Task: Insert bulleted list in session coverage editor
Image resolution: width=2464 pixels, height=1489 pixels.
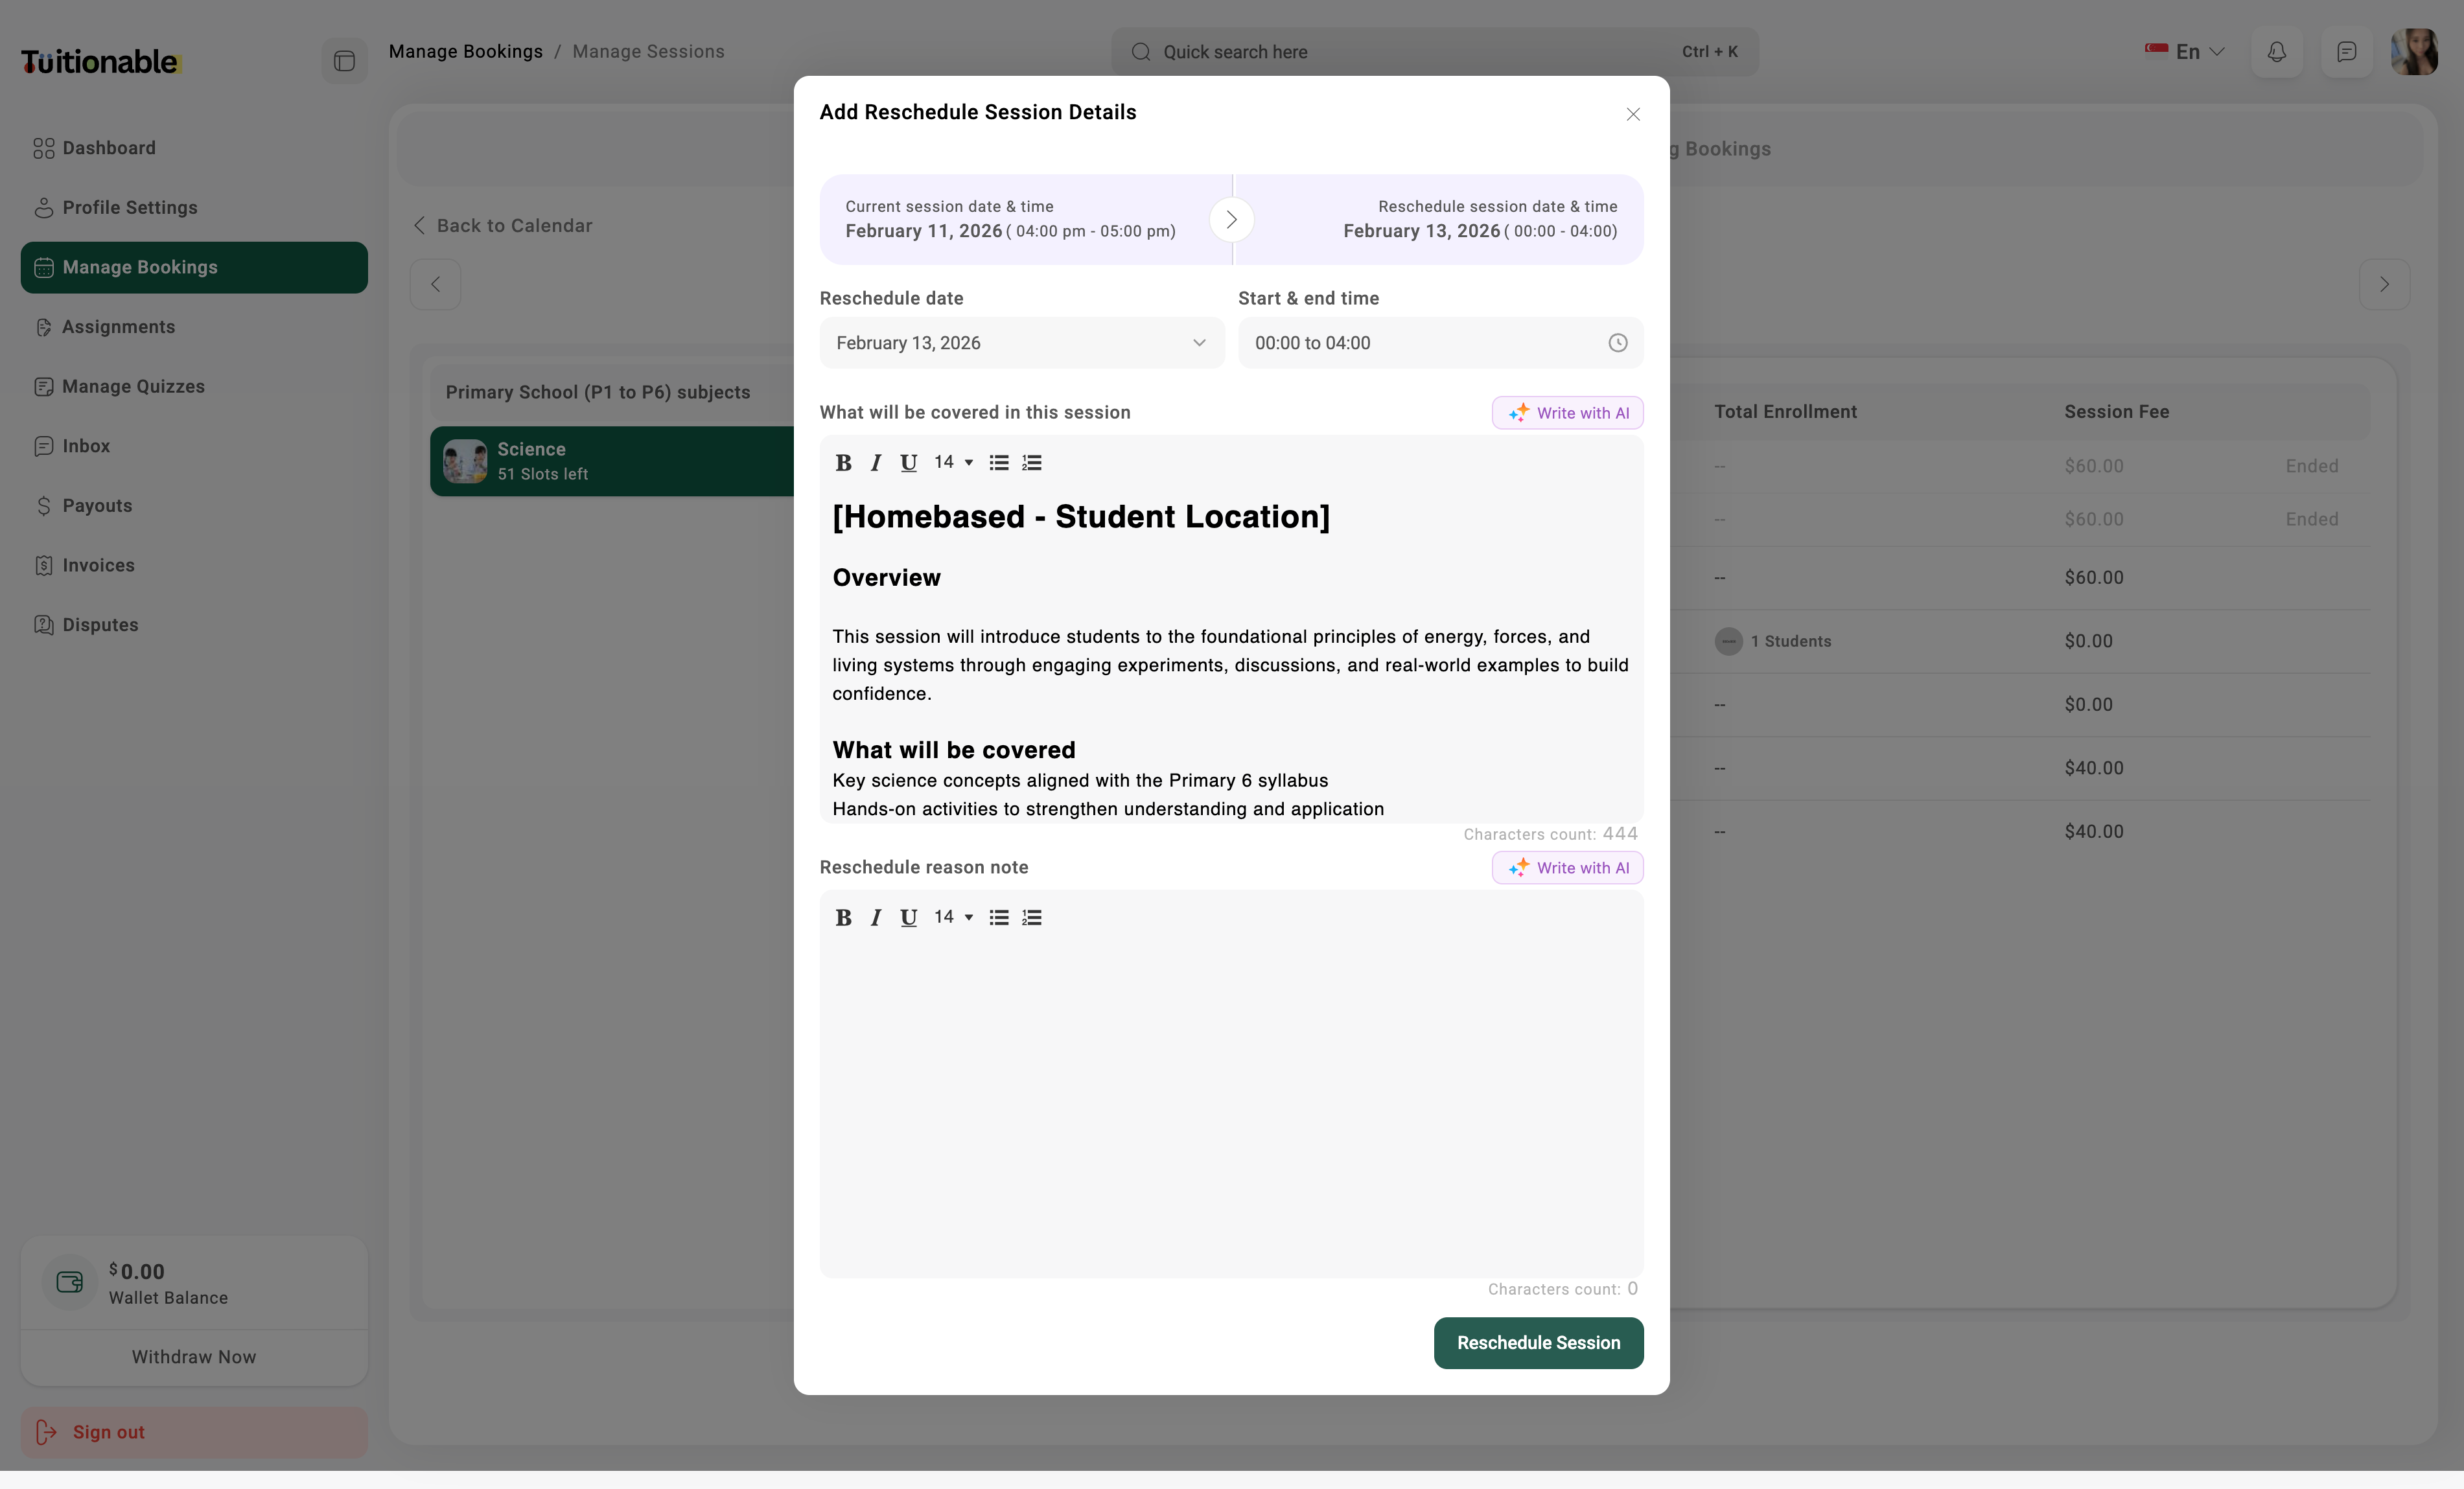Action: click(x=998, y=463)
